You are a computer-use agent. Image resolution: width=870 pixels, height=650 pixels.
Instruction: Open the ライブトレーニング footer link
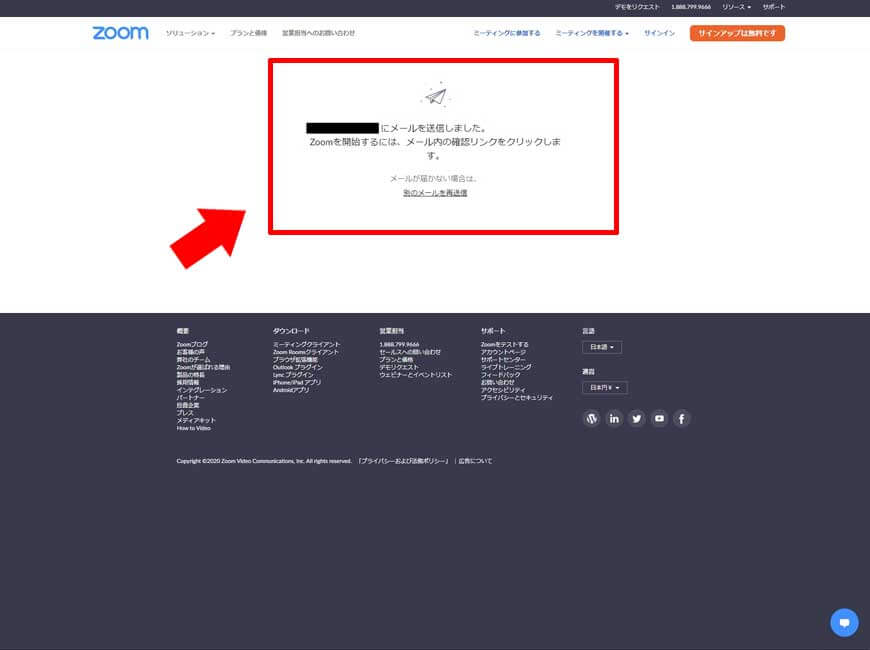[x=506, y=367]
